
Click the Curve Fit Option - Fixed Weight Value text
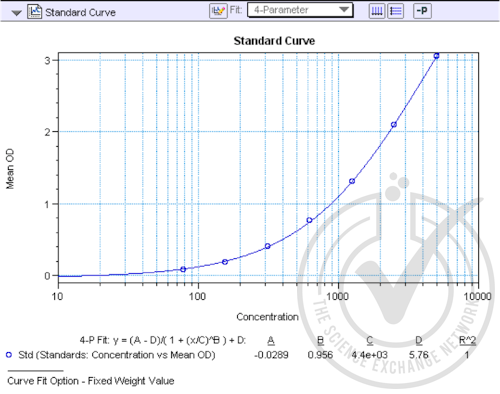[x=91, y=381]
